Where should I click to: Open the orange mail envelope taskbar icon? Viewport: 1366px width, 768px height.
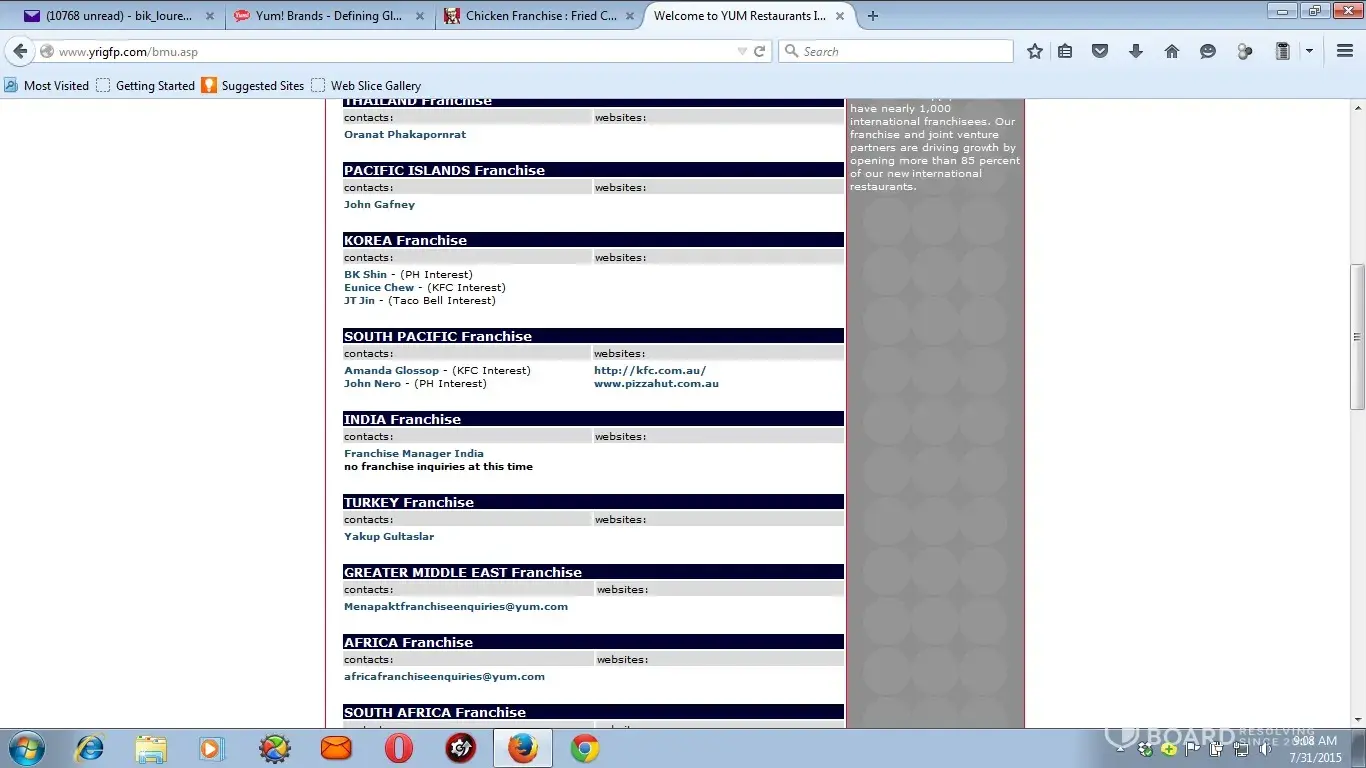click(x=337, y=748)
